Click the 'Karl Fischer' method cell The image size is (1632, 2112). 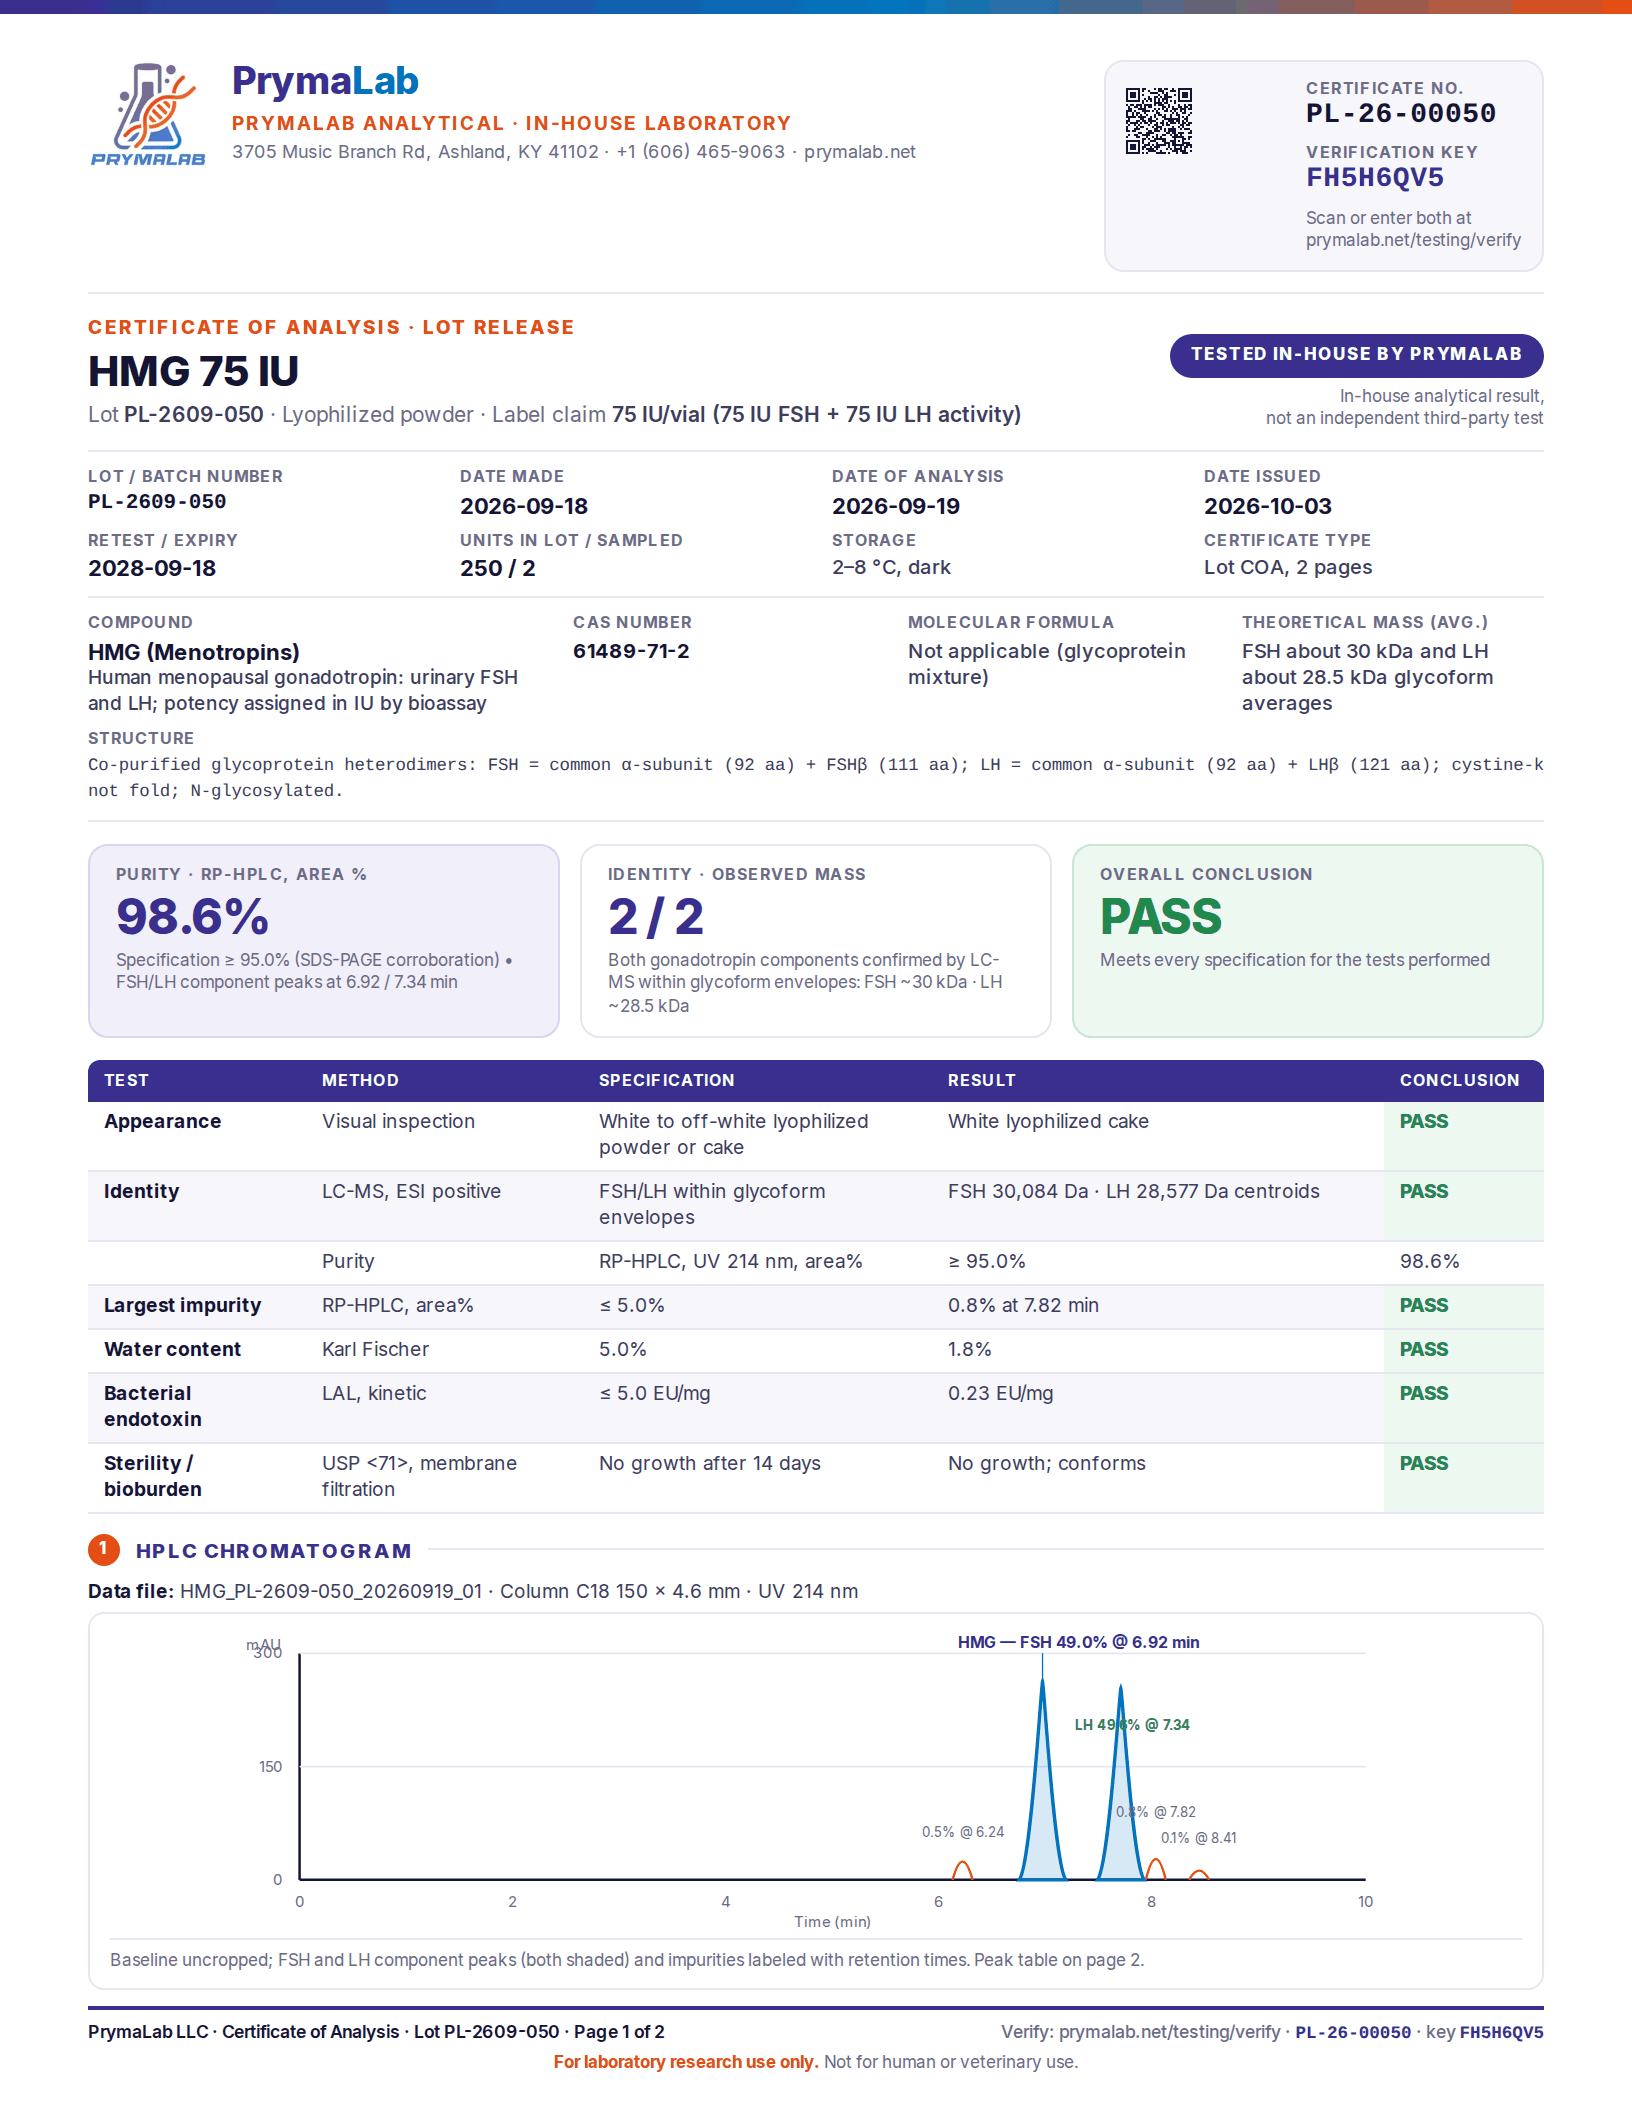tap(375, 1349)
